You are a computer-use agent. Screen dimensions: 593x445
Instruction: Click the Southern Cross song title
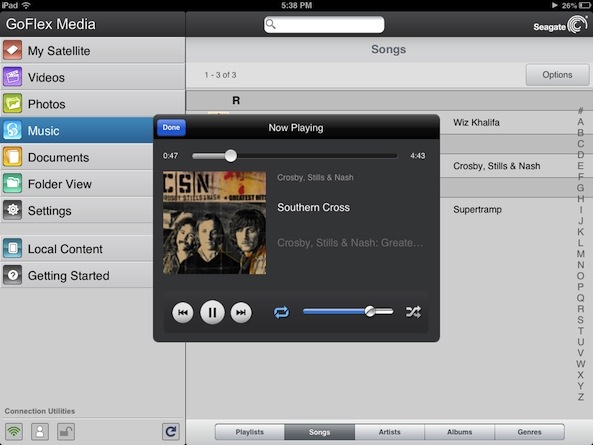[314, 207]
